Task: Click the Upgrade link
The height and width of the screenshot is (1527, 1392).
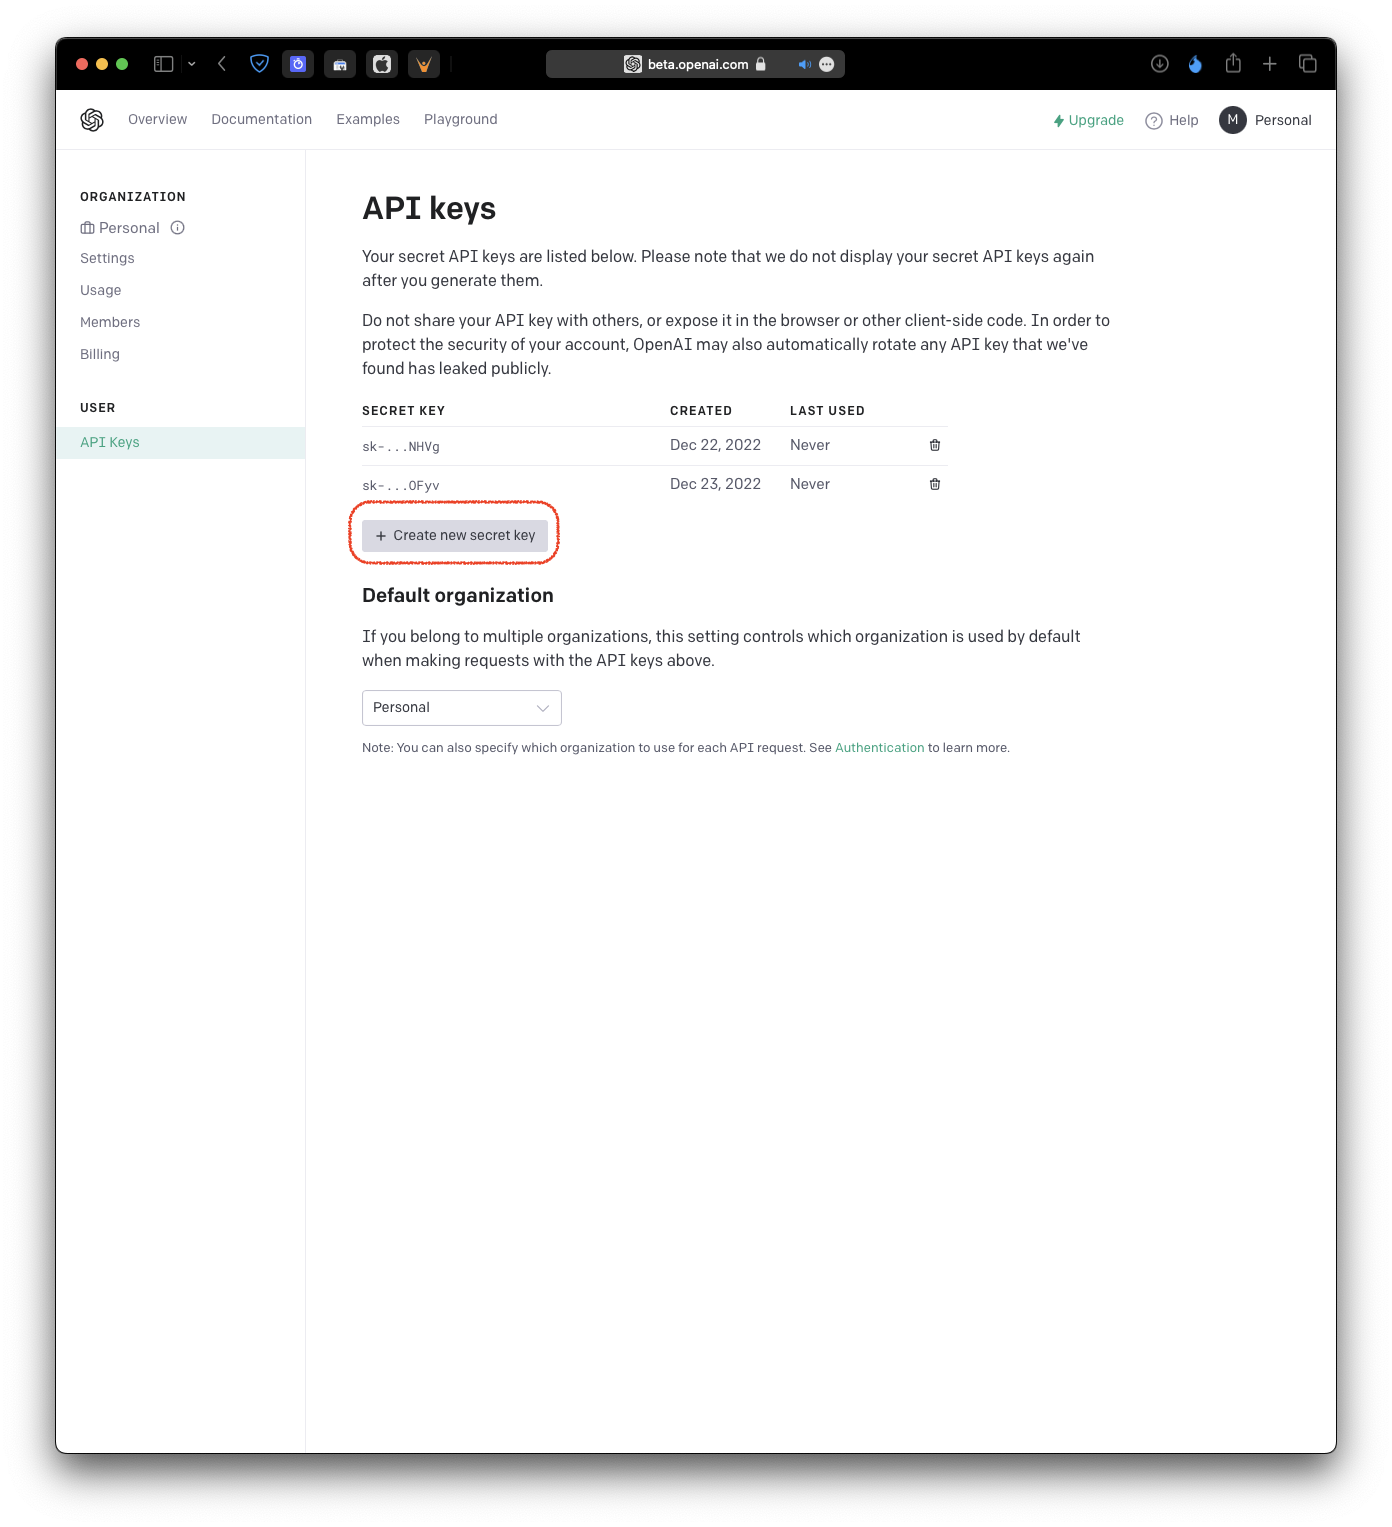Action: coord(1088,120)
